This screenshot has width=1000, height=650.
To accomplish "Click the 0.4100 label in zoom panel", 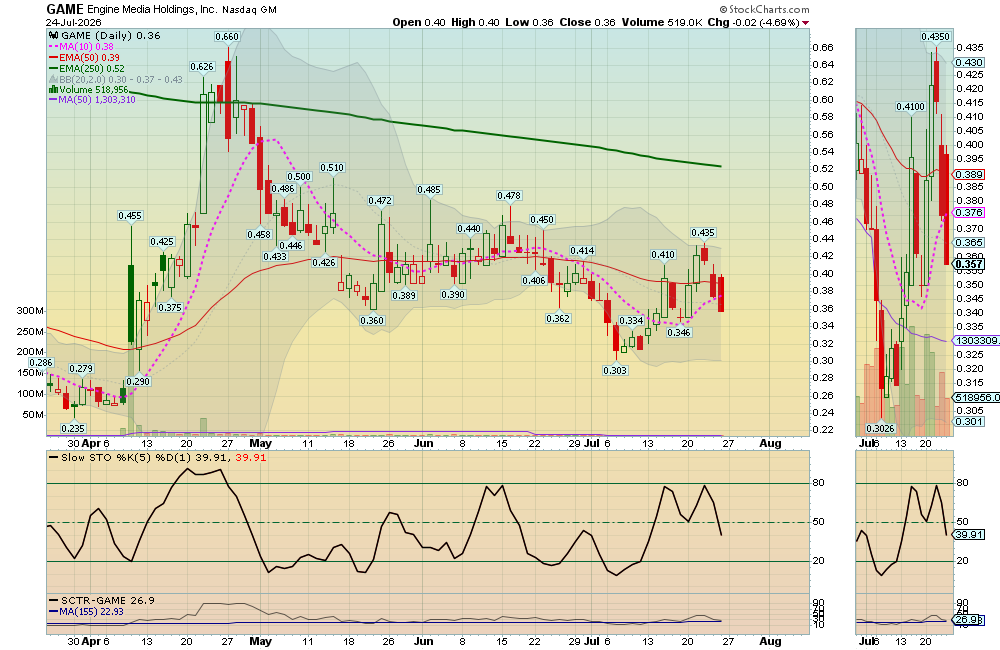I will click(x=910, y=107).
